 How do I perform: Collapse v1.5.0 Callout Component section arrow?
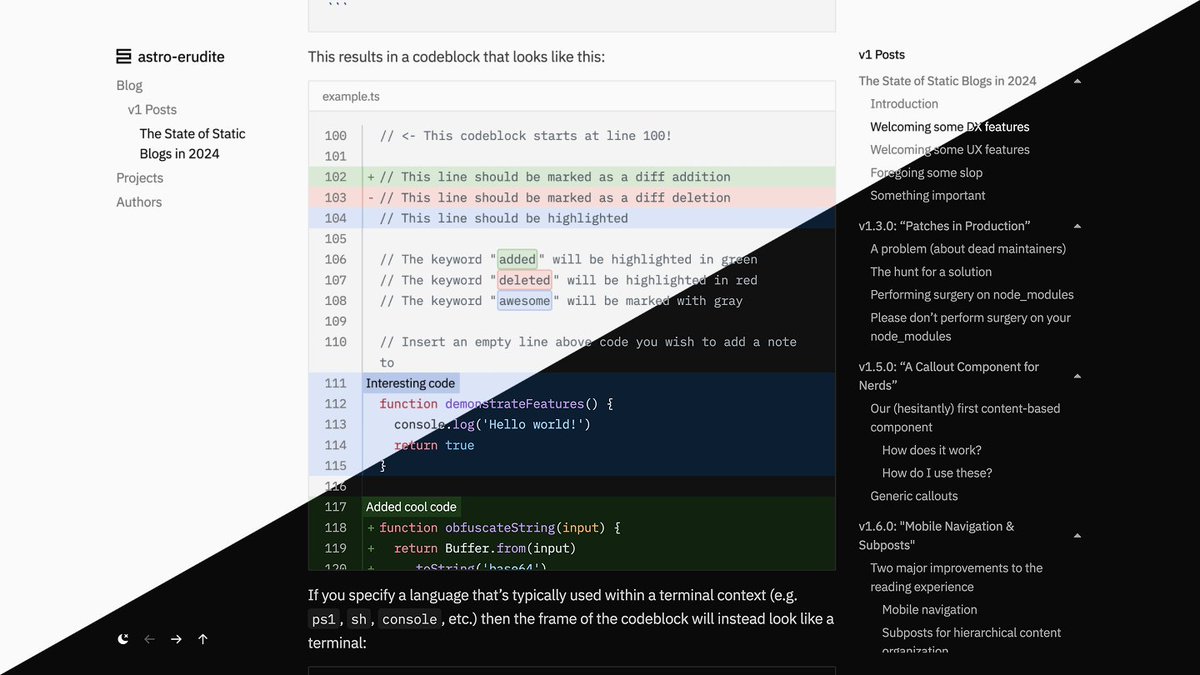tap(1077, 376)
